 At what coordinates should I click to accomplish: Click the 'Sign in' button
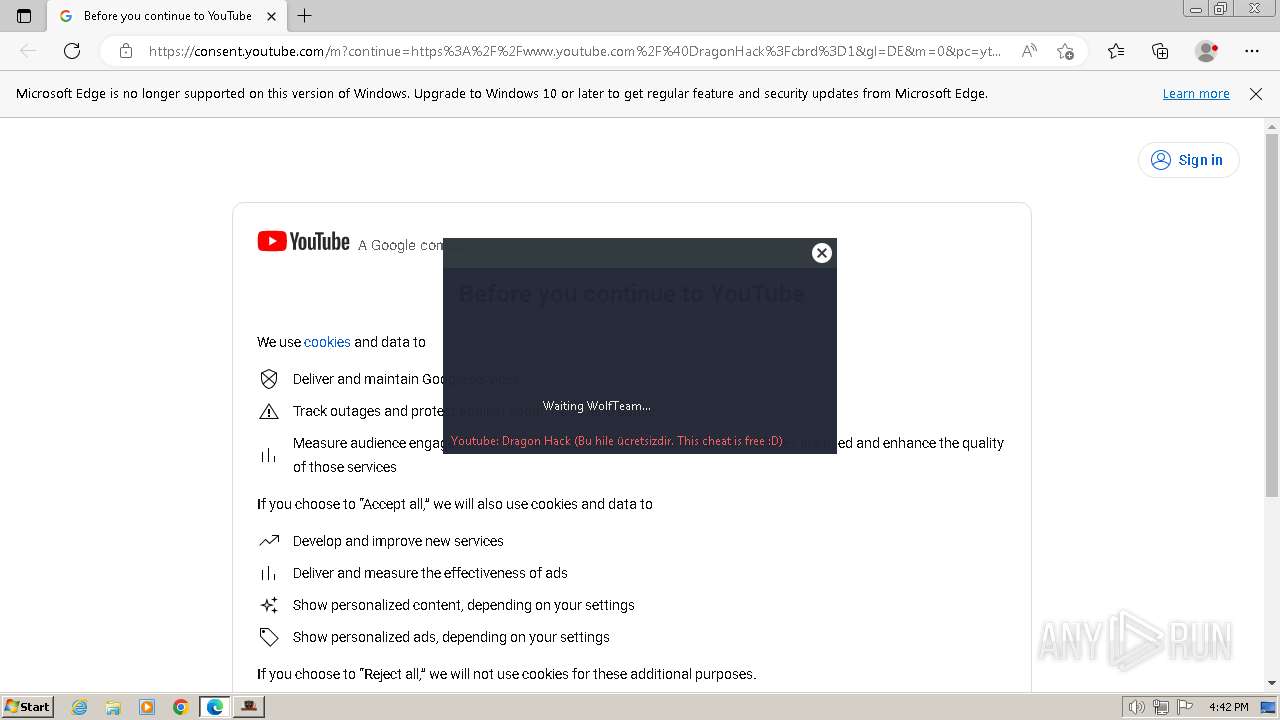click(x=1188, y=160)
